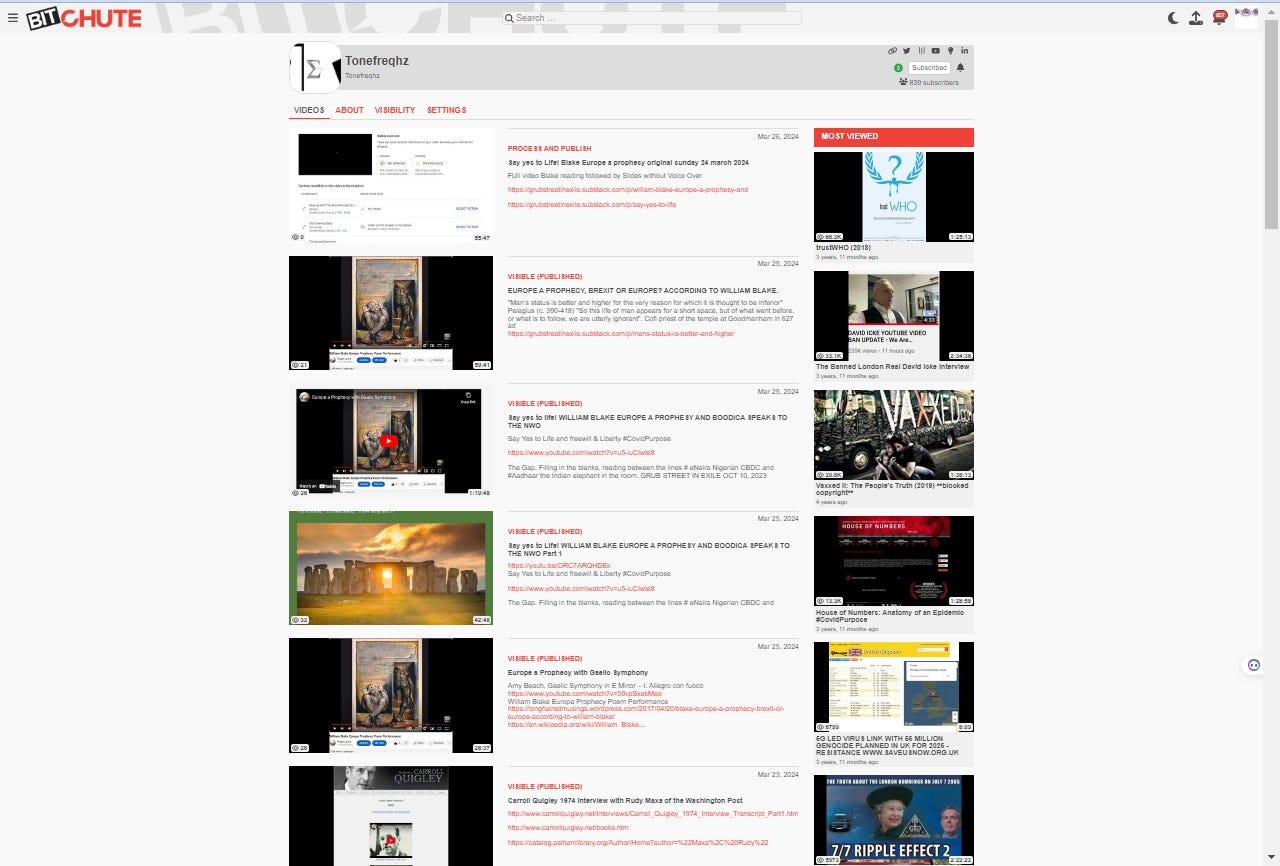Open Carroll Quigley video thumbnail

(x=391, y=816)
